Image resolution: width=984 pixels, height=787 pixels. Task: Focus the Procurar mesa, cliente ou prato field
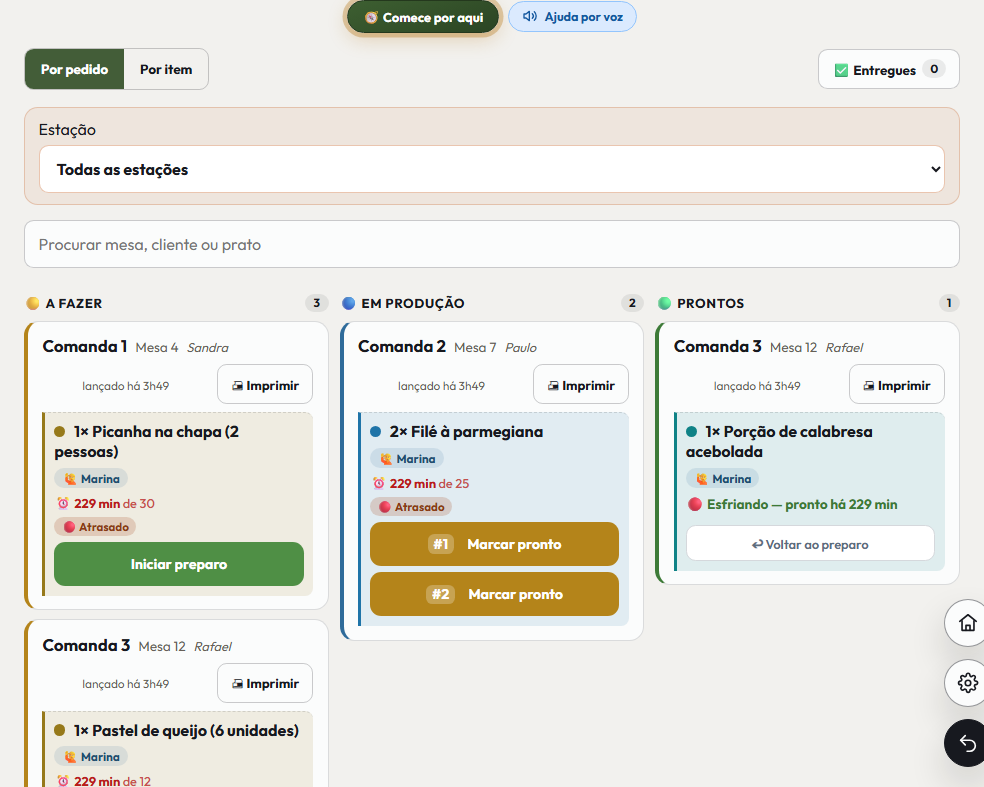click(492, 244)
